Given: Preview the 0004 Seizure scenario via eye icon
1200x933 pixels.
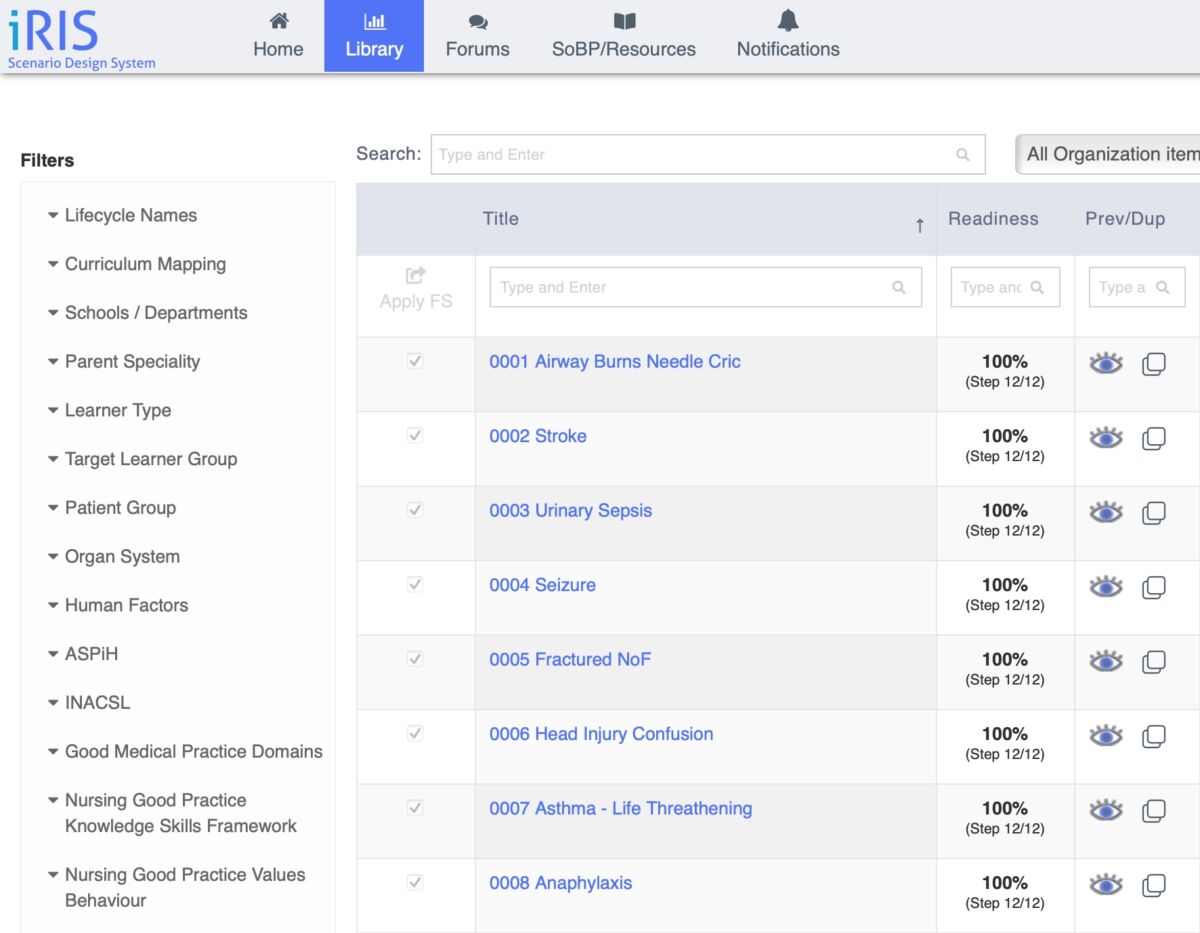Looking at the screenshot, I should (x=1105, y=587).
